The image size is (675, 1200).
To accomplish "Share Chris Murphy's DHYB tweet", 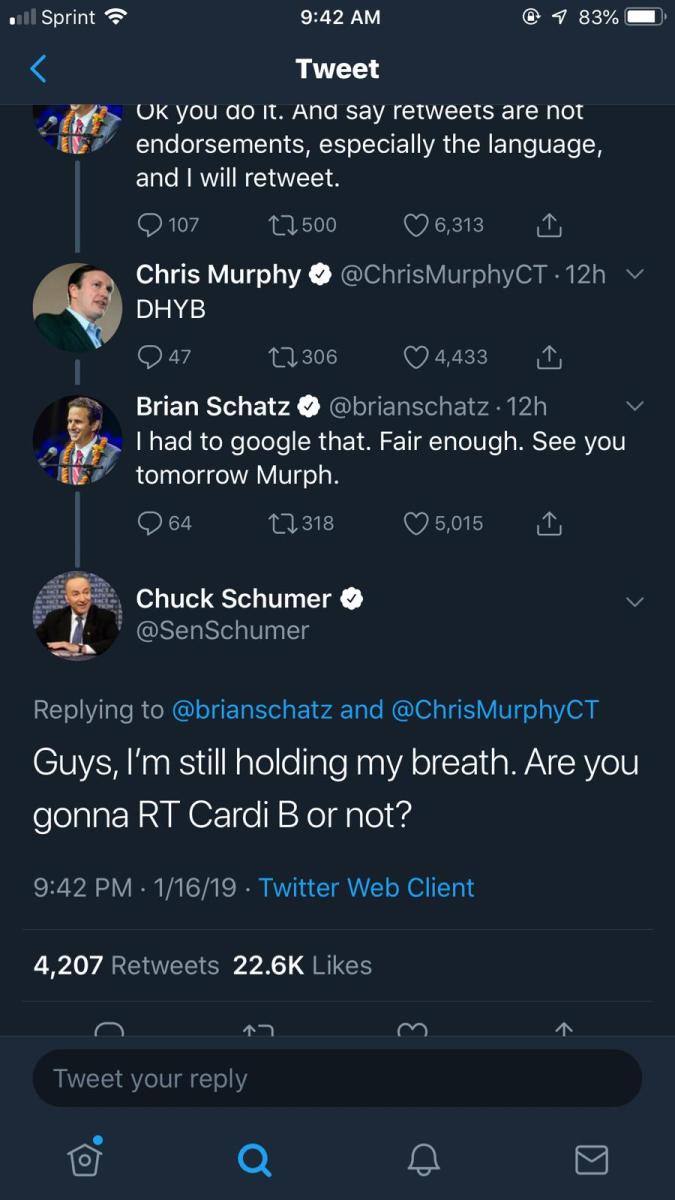I will point(547,356).
